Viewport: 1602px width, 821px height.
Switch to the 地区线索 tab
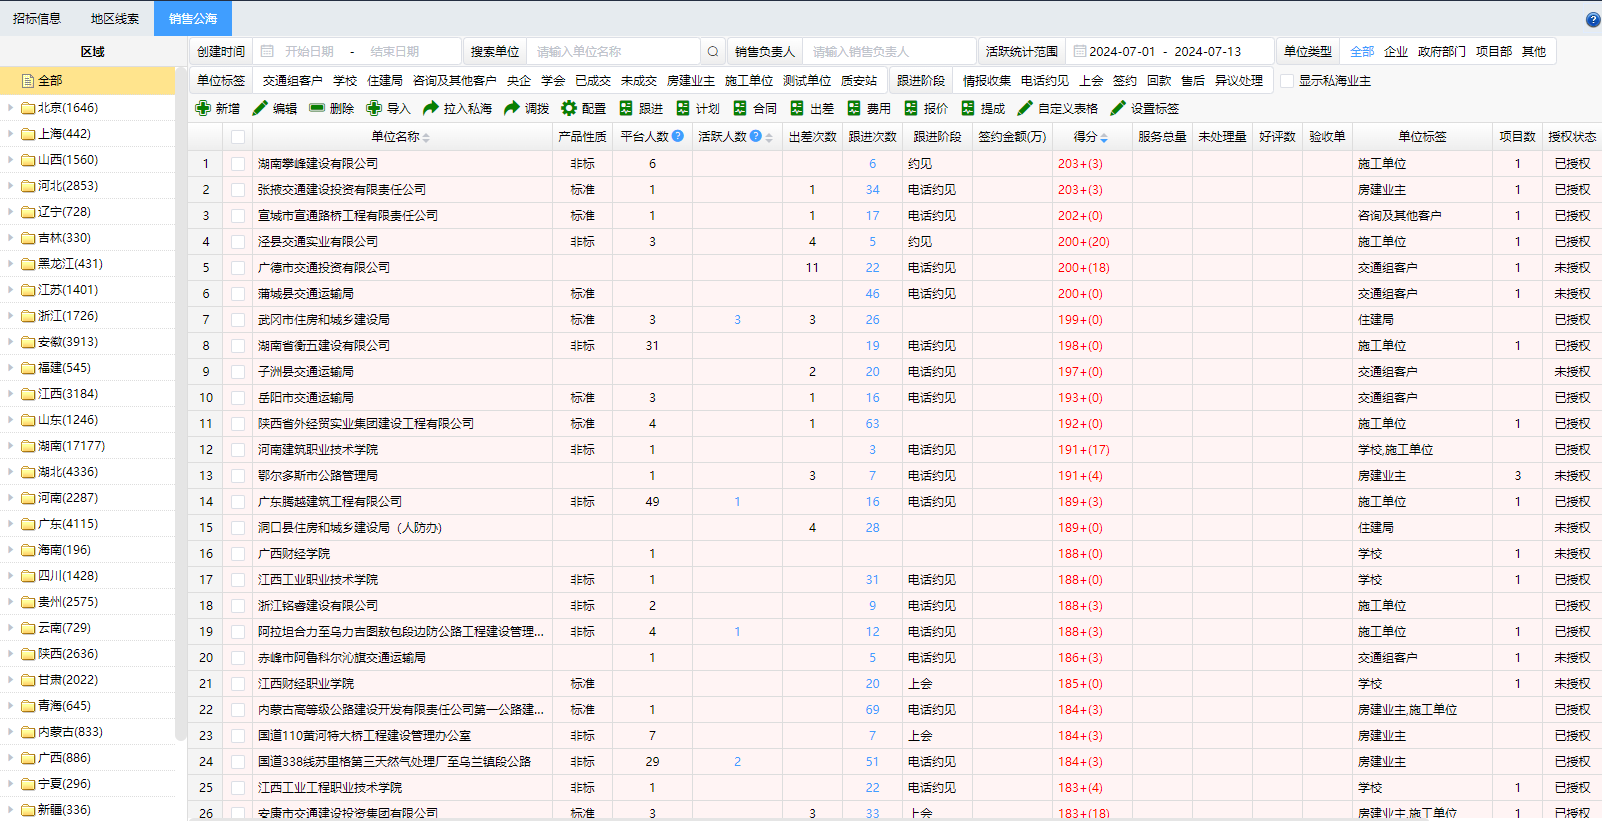(115, 18)
